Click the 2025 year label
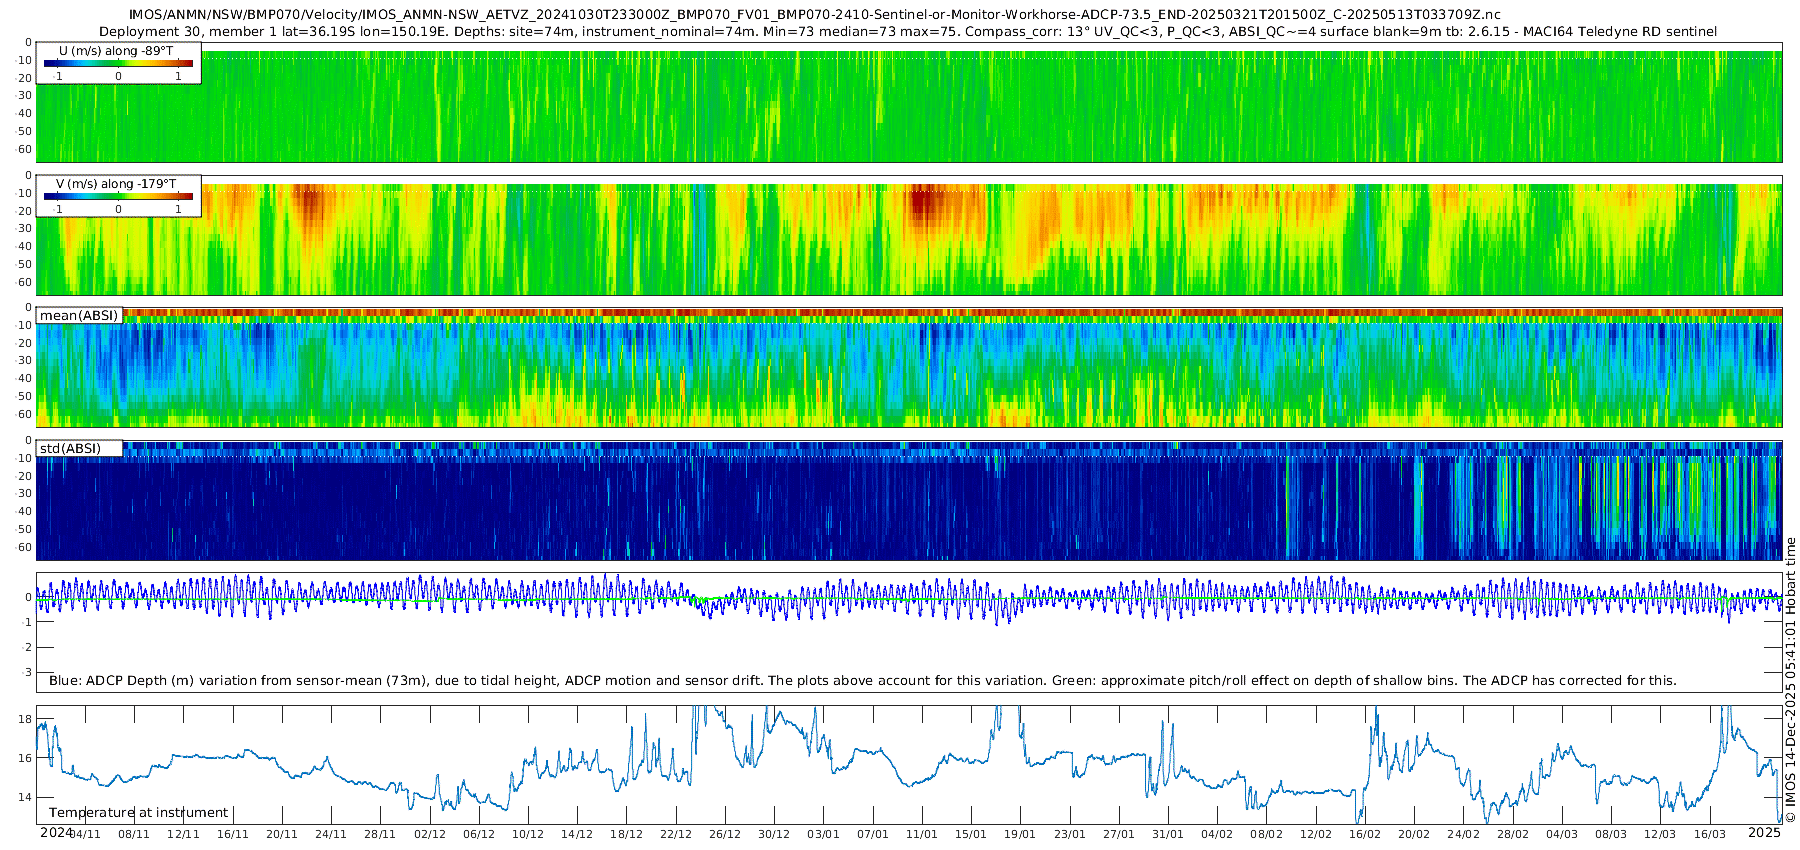The width and height of the screenshot is (1800, 850). (1764, 832)
